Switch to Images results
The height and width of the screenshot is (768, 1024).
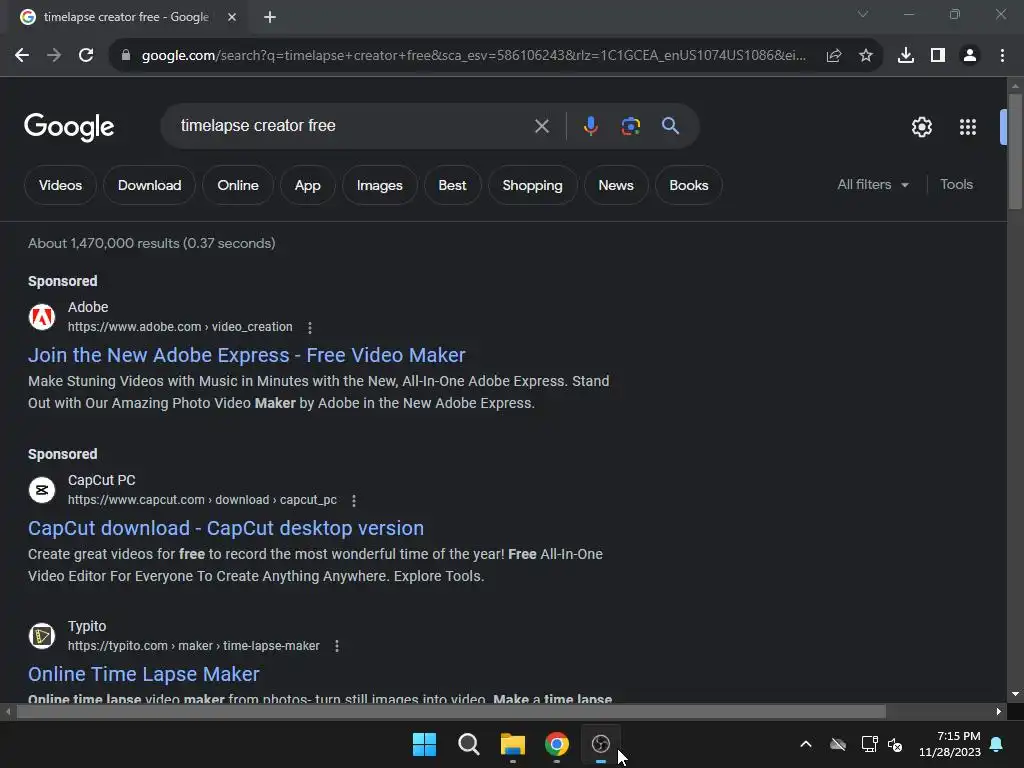379,185
